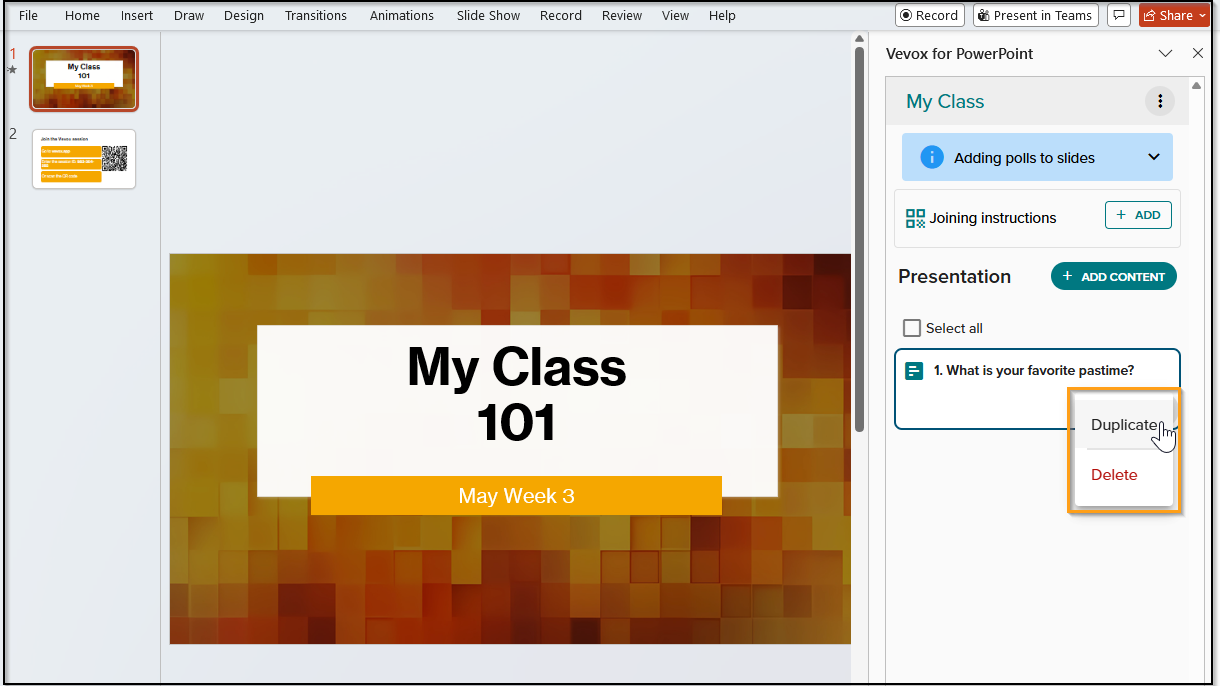The width and height of the screenshot is (1220, 686).
Task: Click Present in Teams button
Action: (1035, 15)
